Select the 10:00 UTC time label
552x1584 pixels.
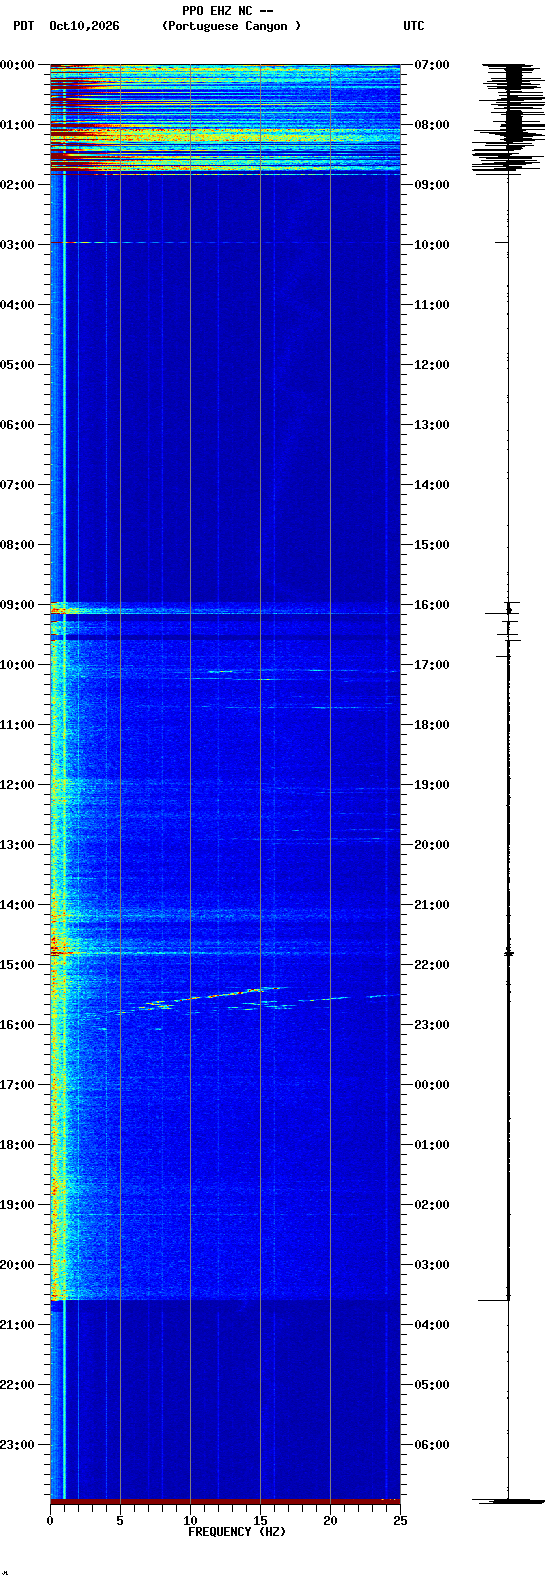pos(432,245)
